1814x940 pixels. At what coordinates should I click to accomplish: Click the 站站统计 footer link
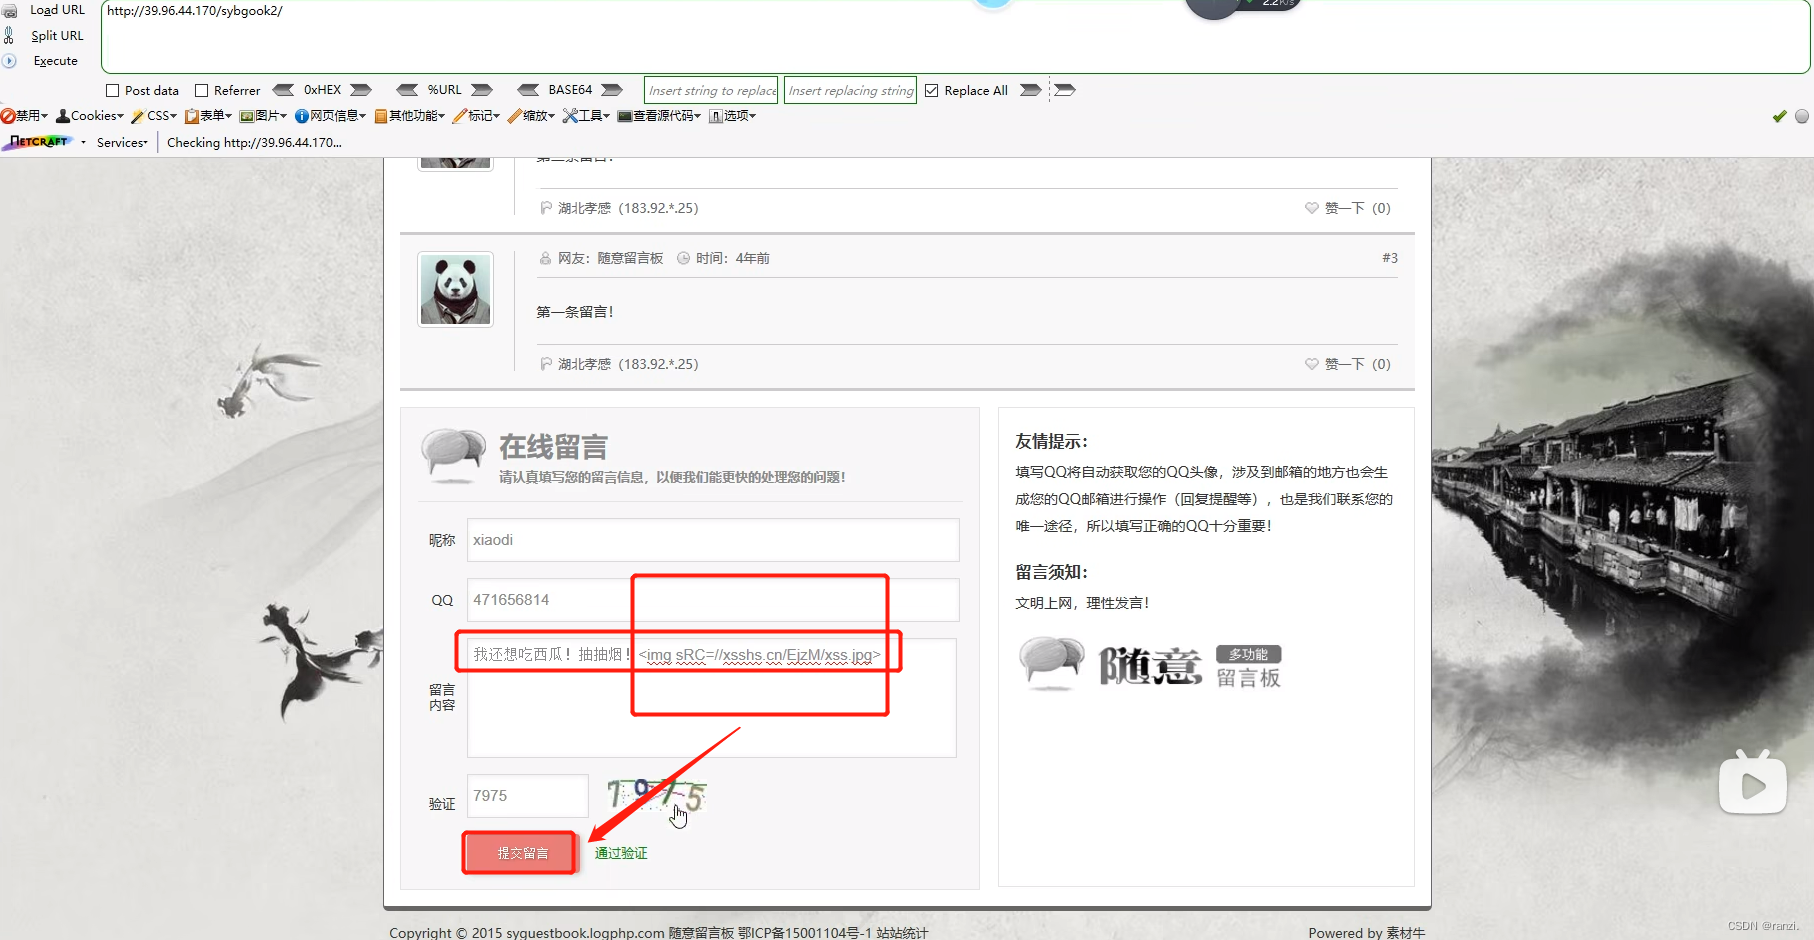tap(902, 932)
